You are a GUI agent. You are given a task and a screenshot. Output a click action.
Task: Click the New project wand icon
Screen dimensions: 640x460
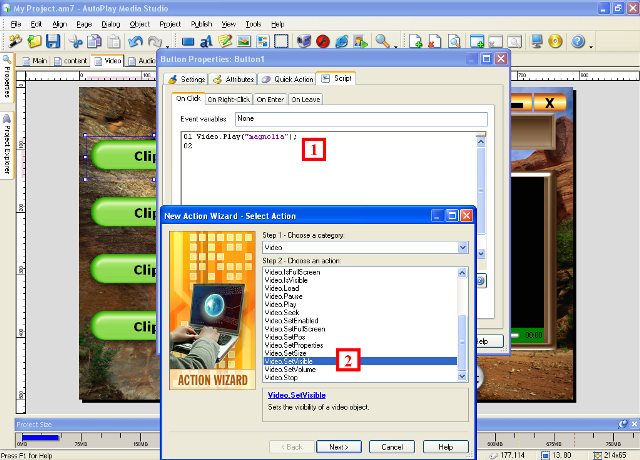[x=15, y=42]
